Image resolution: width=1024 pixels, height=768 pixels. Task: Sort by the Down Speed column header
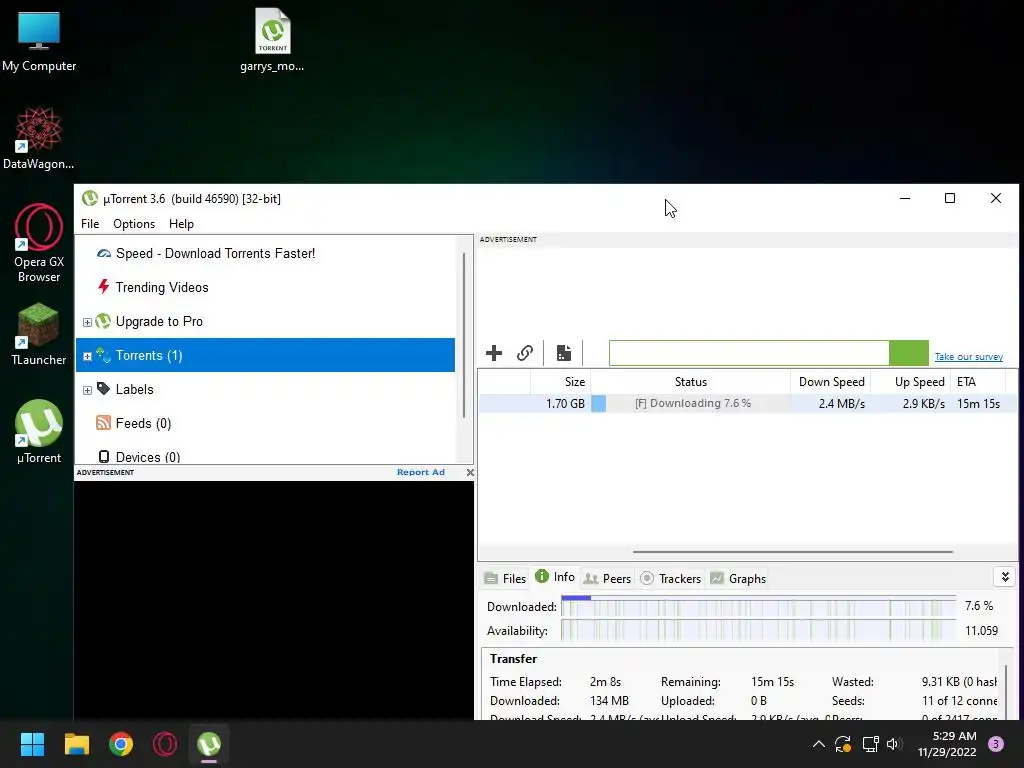(831, 382)
